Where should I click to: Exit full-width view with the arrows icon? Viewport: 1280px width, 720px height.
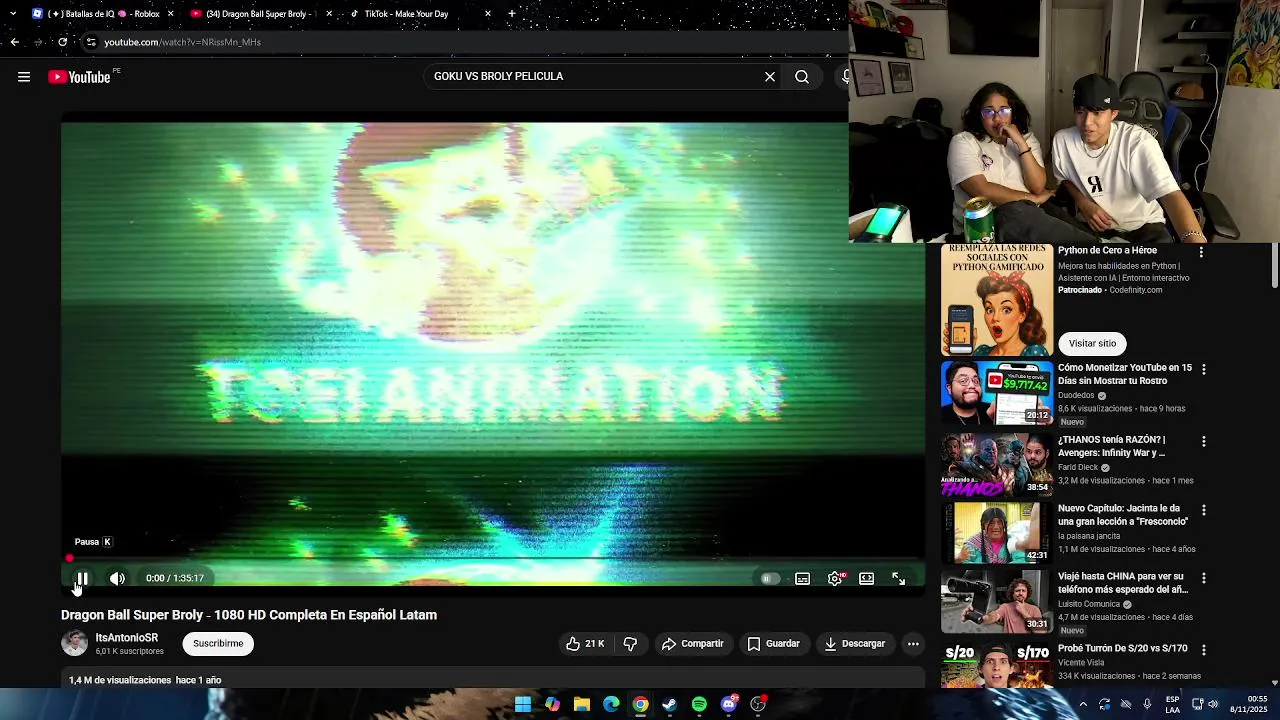pyautogui.click(x=898, y=578)
